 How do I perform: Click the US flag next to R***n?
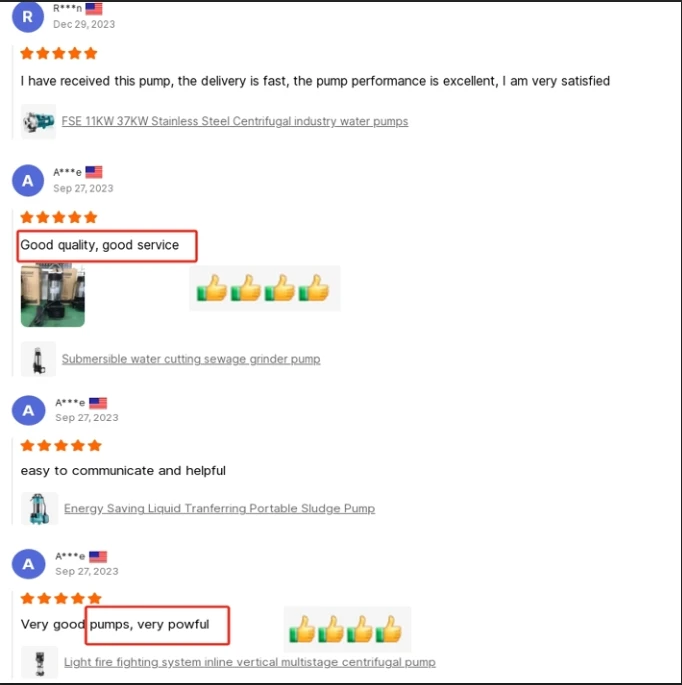tap(93, 9)
